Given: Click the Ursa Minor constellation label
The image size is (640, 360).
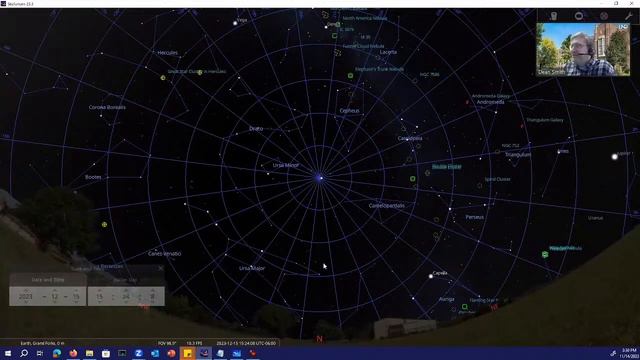Looking at the screenshot, I should [x=286, y=165].
